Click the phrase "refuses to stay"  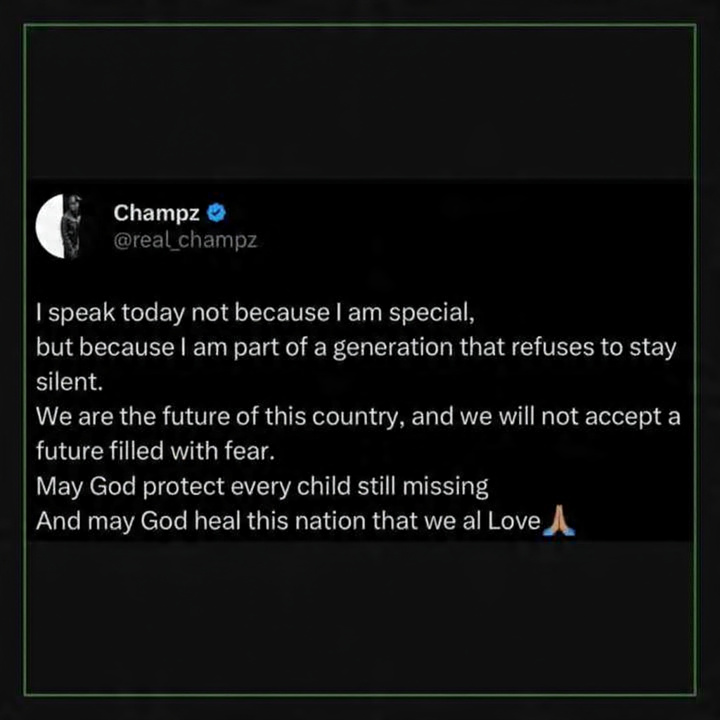pyautogui.click(x=610, y=349)
